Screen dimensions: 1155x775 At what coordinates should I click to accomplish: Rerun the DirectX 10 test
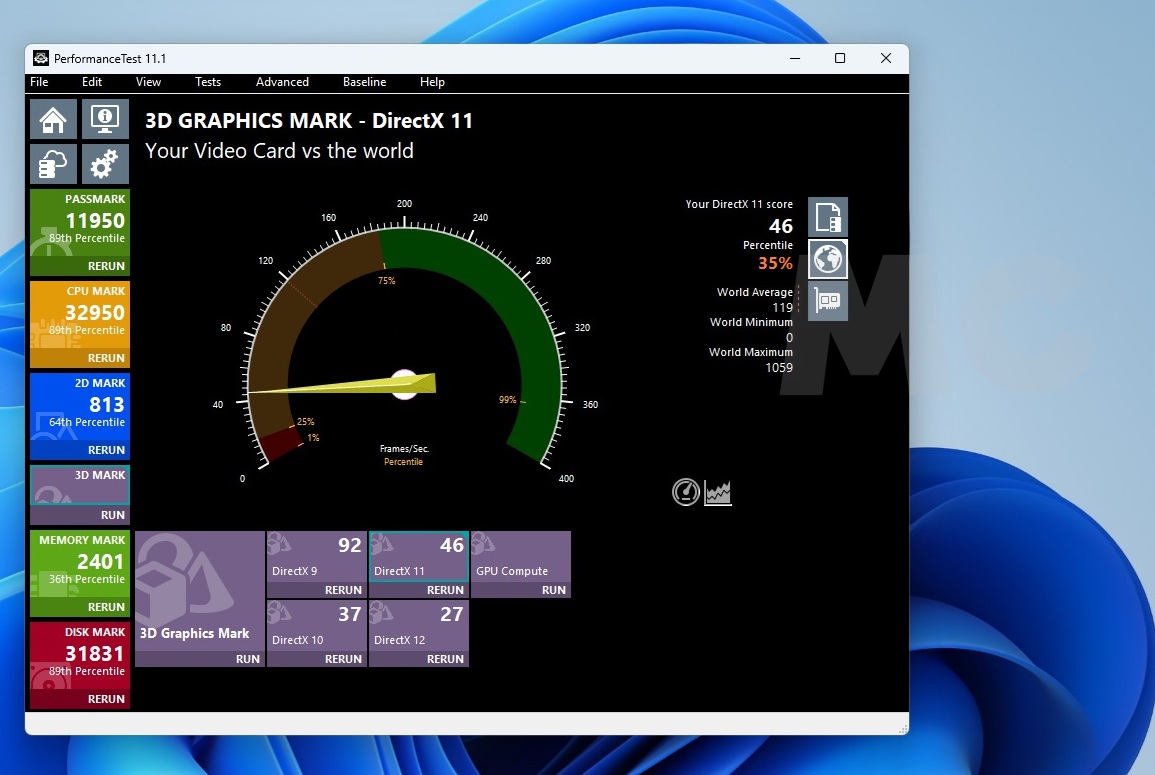[x=343, y=659]
